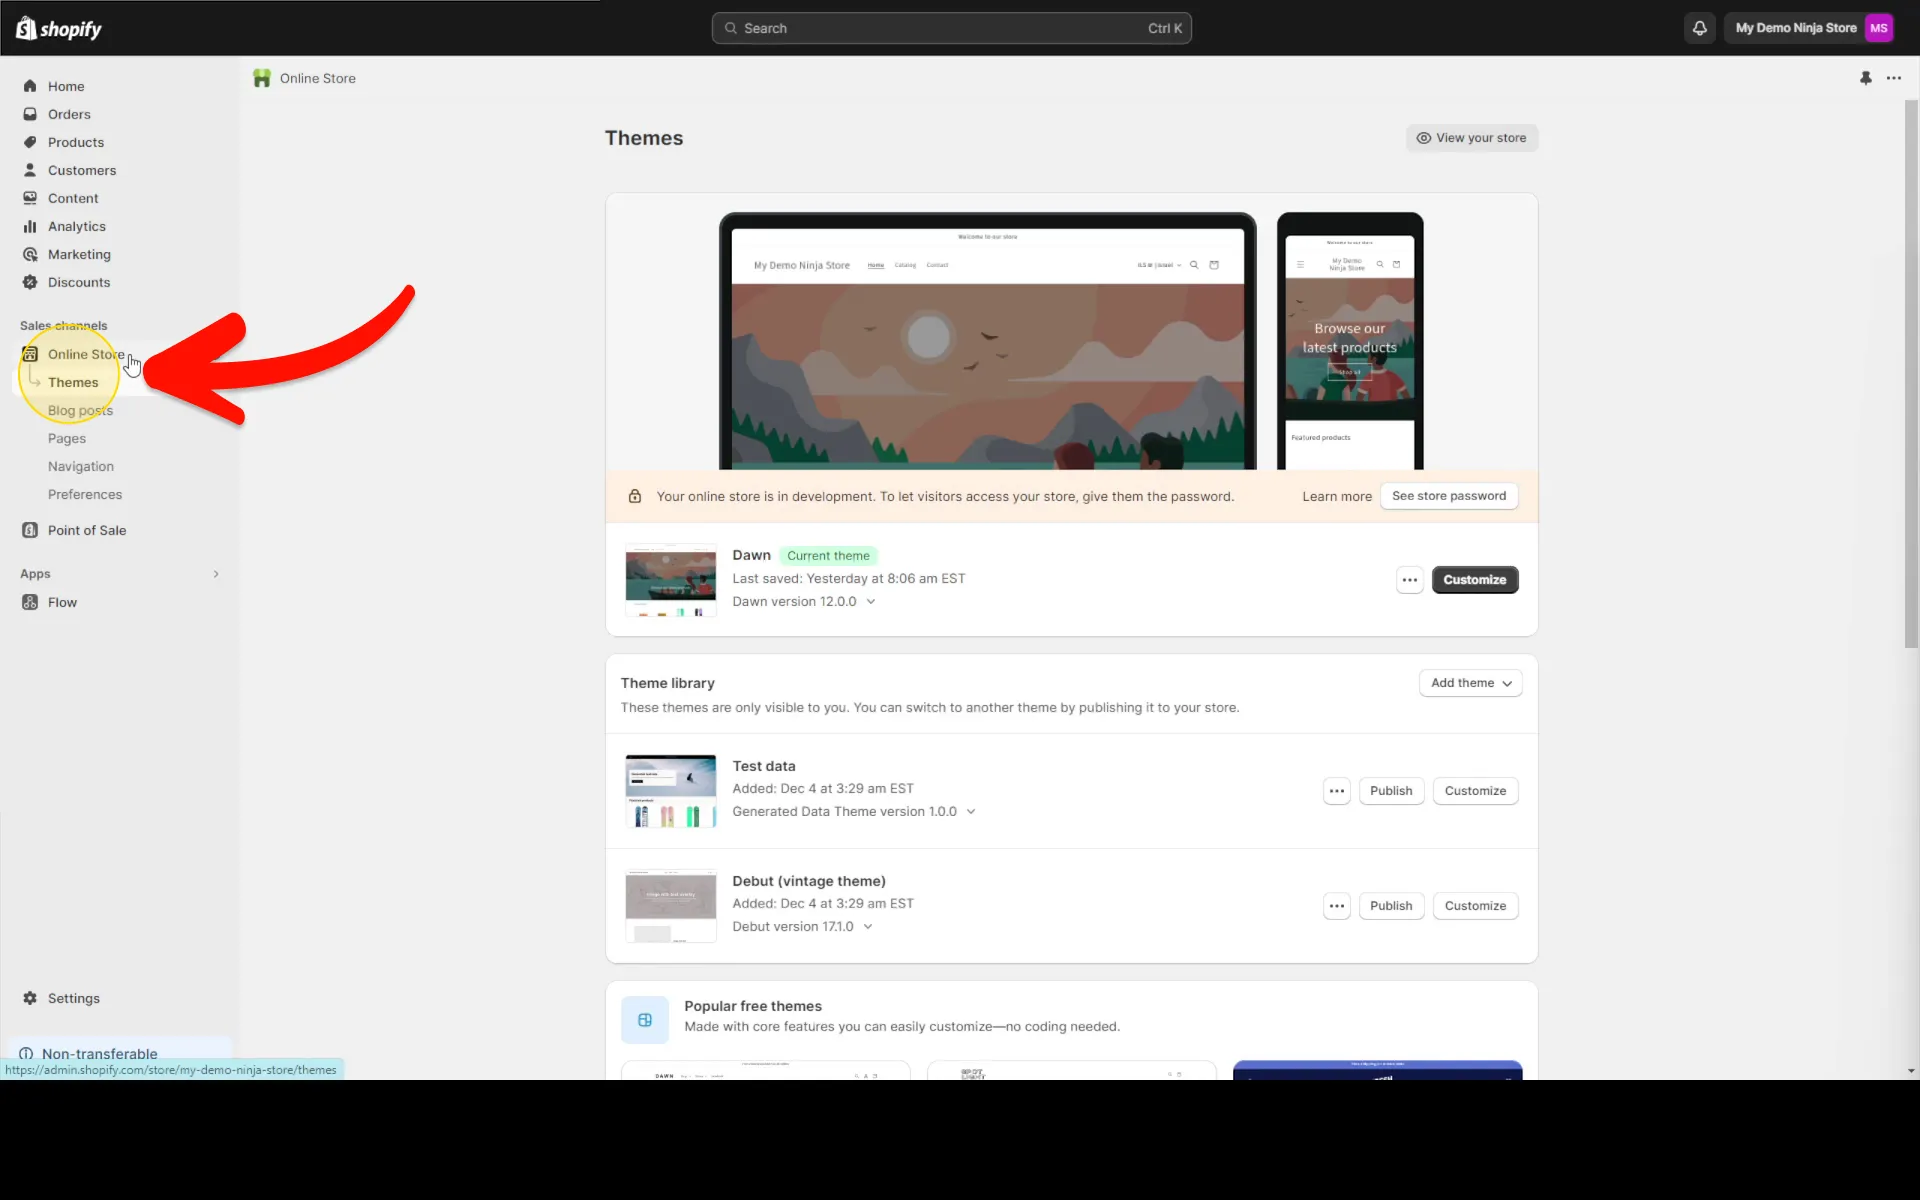
Task: Click the Customers person icon
Action: [30, 170]
